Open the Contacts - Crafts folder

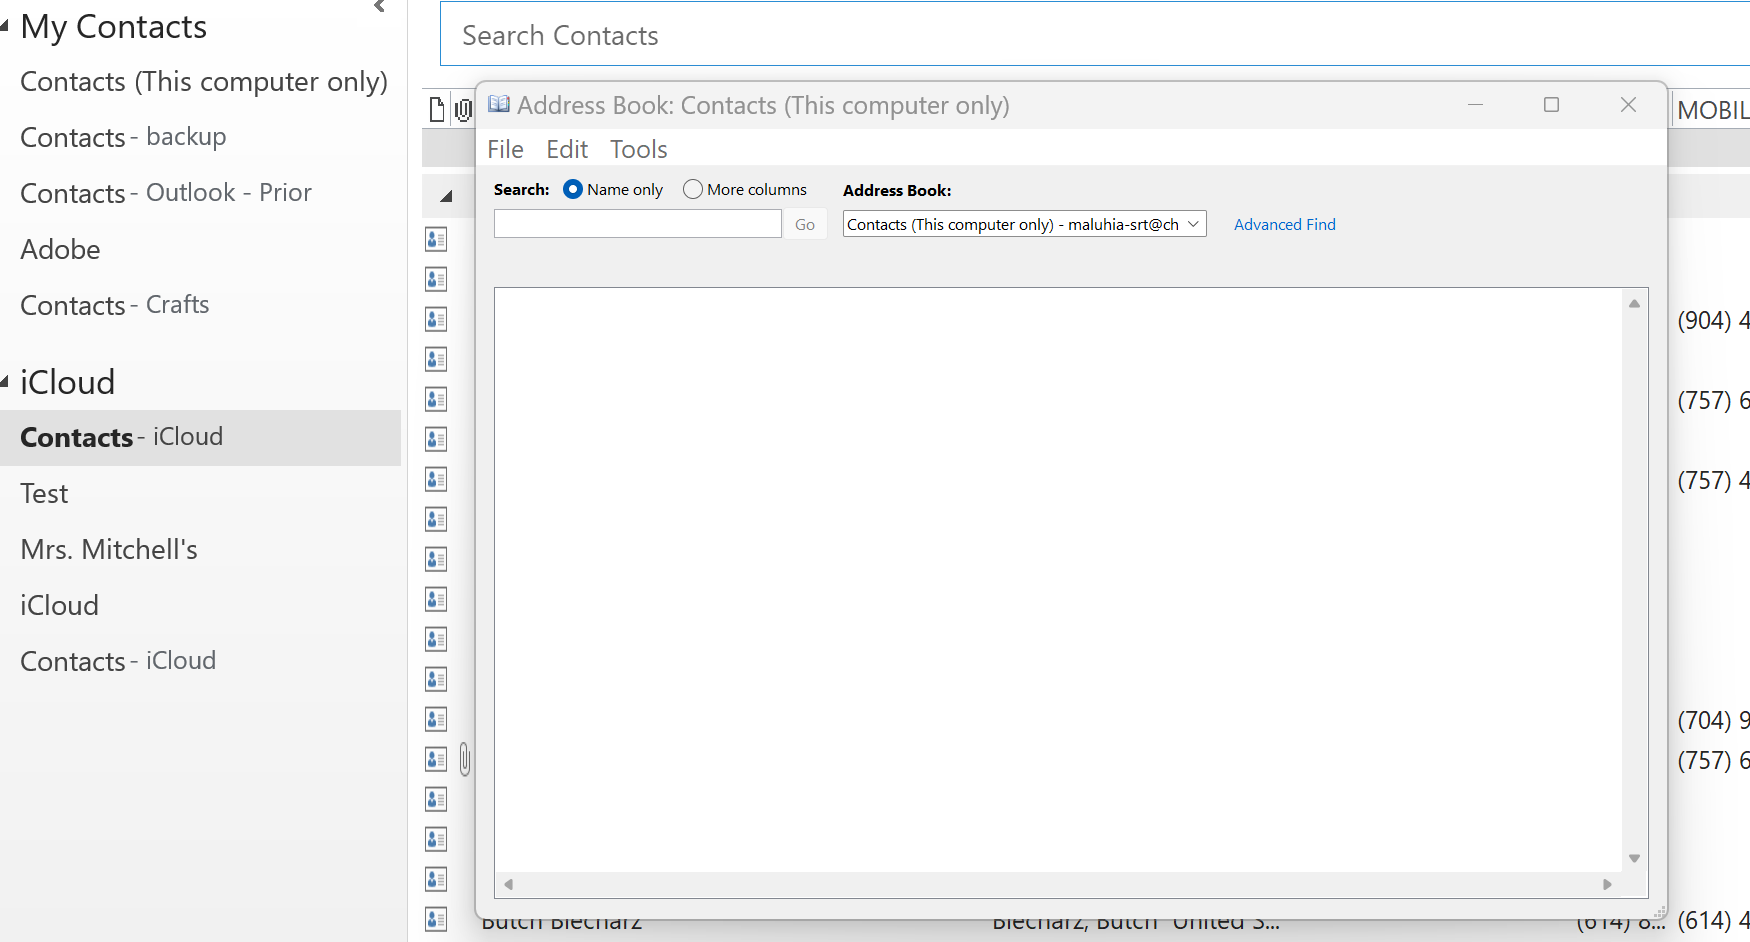point(115,305)
